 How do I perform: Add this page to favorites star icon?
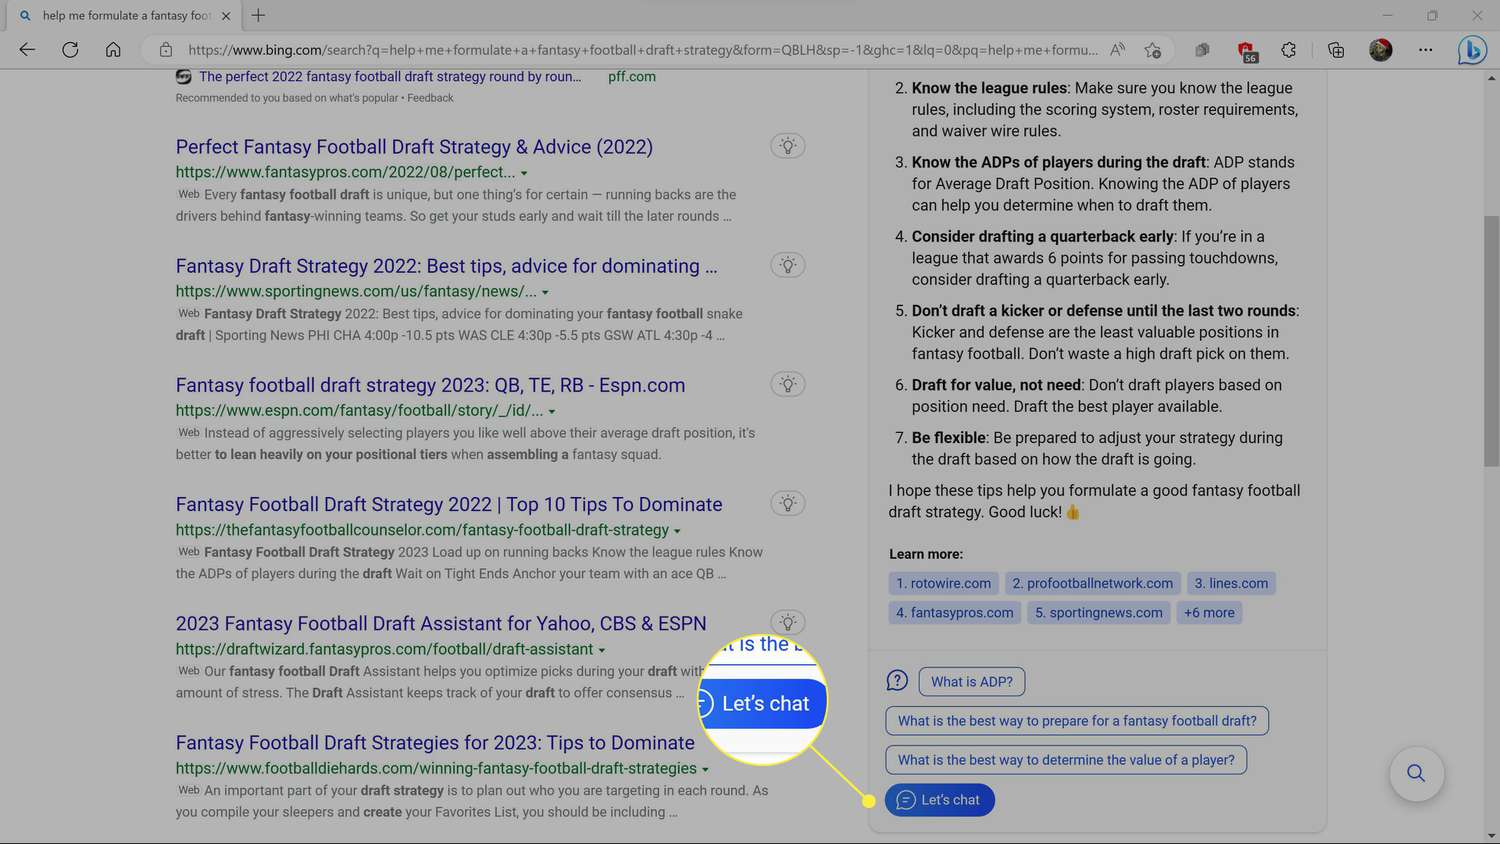coord(1153,50)
